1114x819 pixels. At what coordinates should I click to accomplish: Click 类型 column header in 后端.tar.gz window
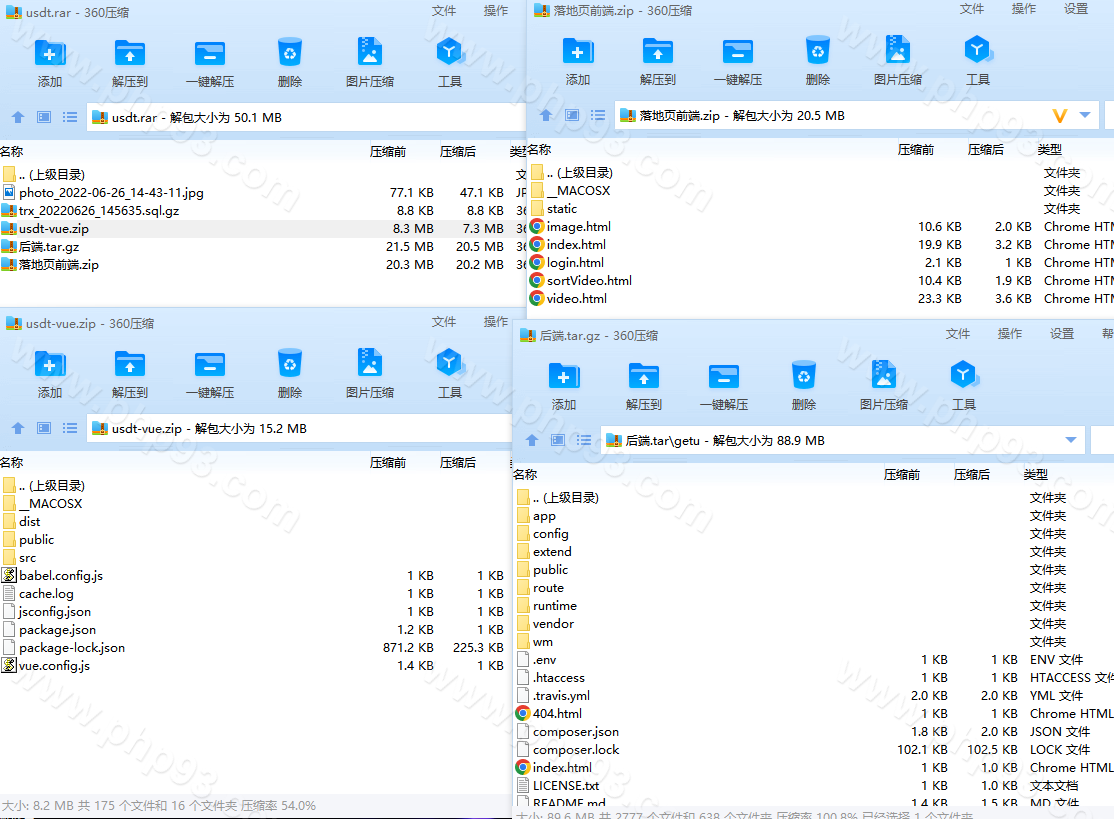click(x=1036, y=475)
